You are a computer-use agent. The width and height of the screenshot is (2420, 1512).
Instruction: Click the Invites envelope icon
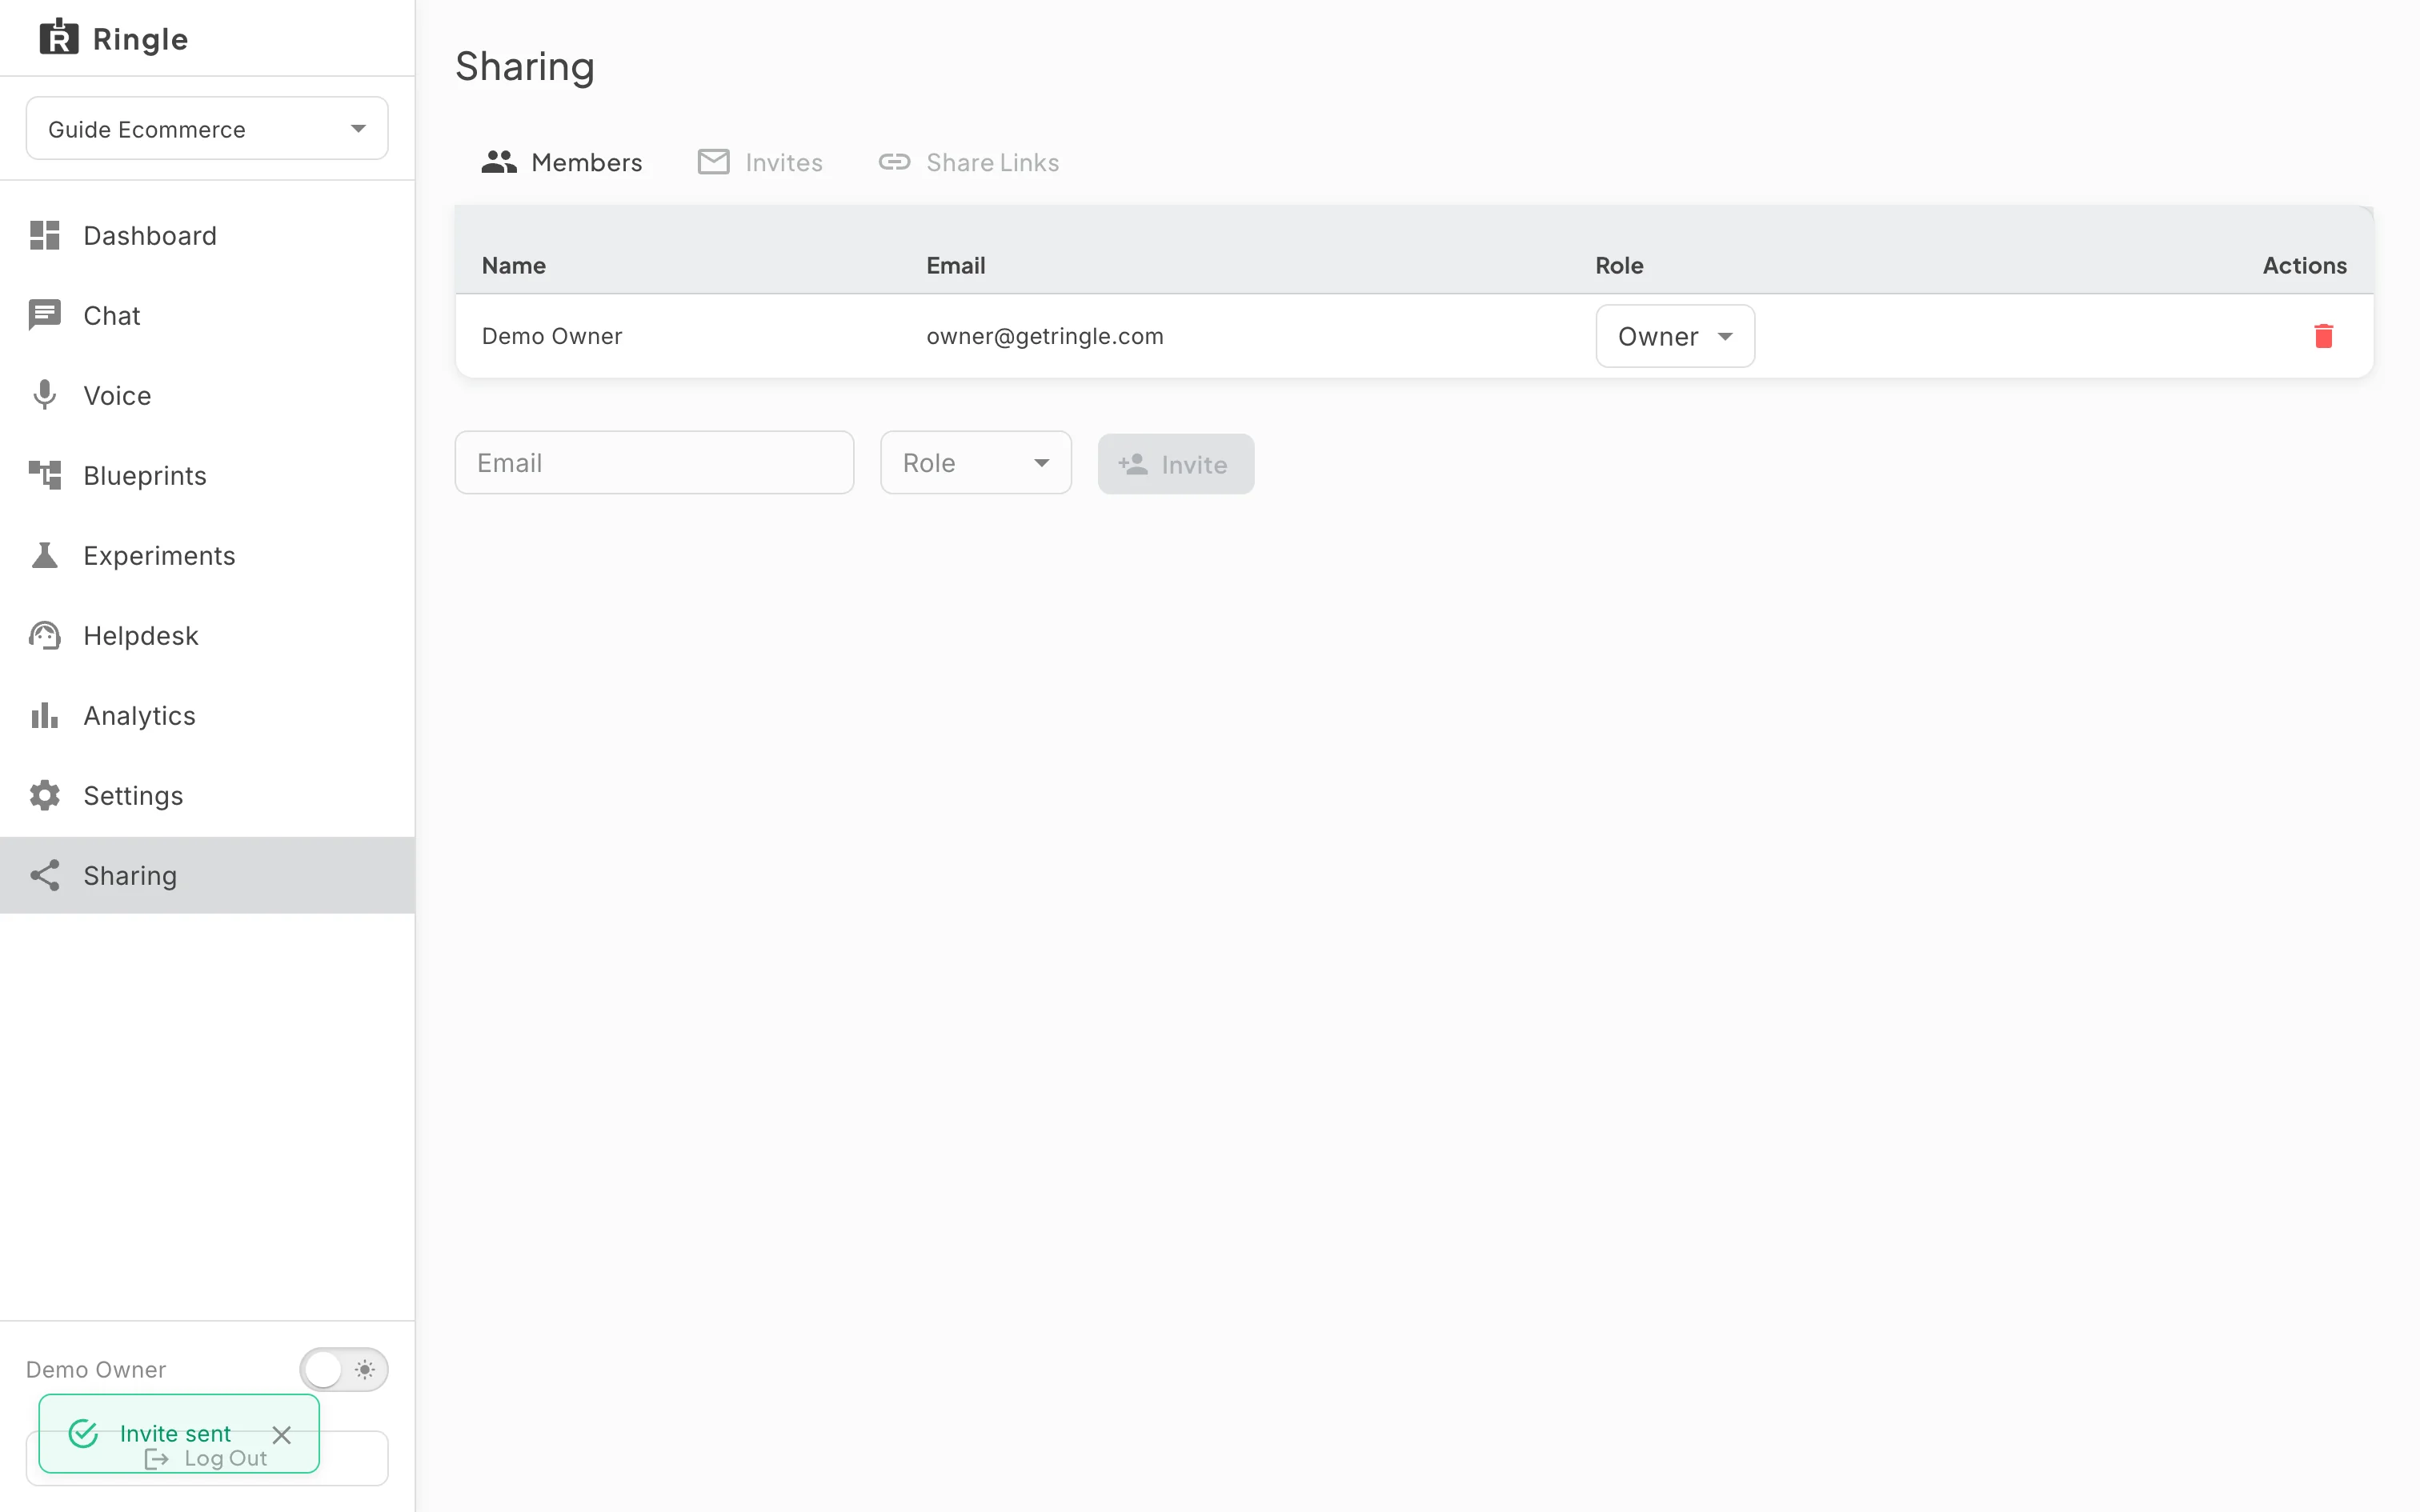pos(713,161)
